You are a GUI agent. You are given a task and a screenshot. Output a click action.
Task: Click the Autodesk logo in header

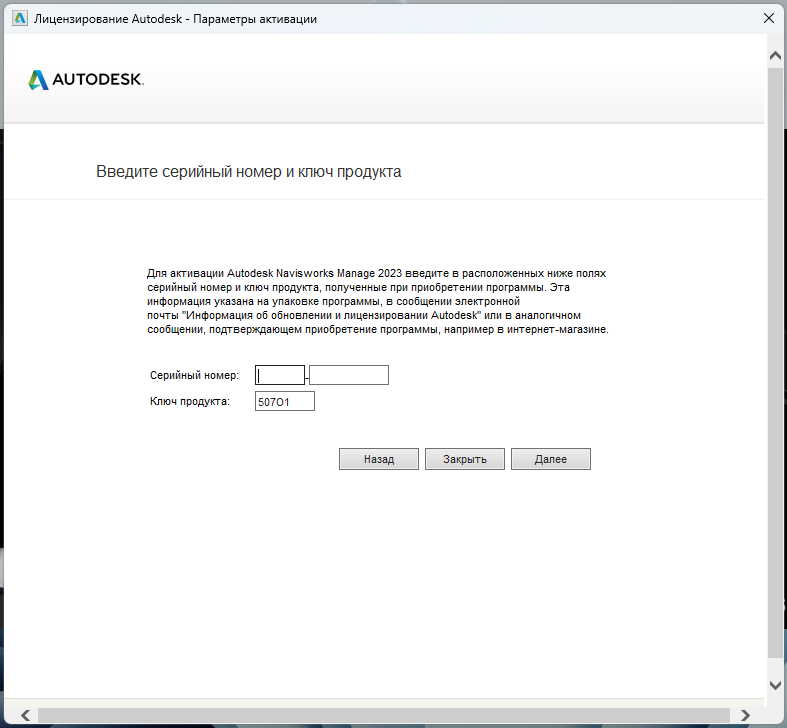point(86,80)
